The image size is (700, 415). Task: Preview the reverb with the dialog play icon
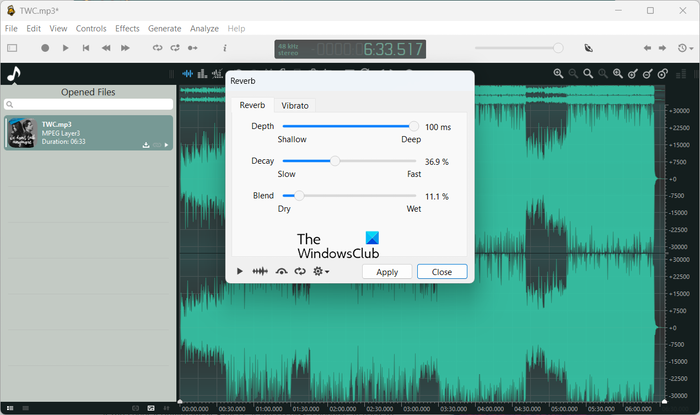[x=240, y=271]
